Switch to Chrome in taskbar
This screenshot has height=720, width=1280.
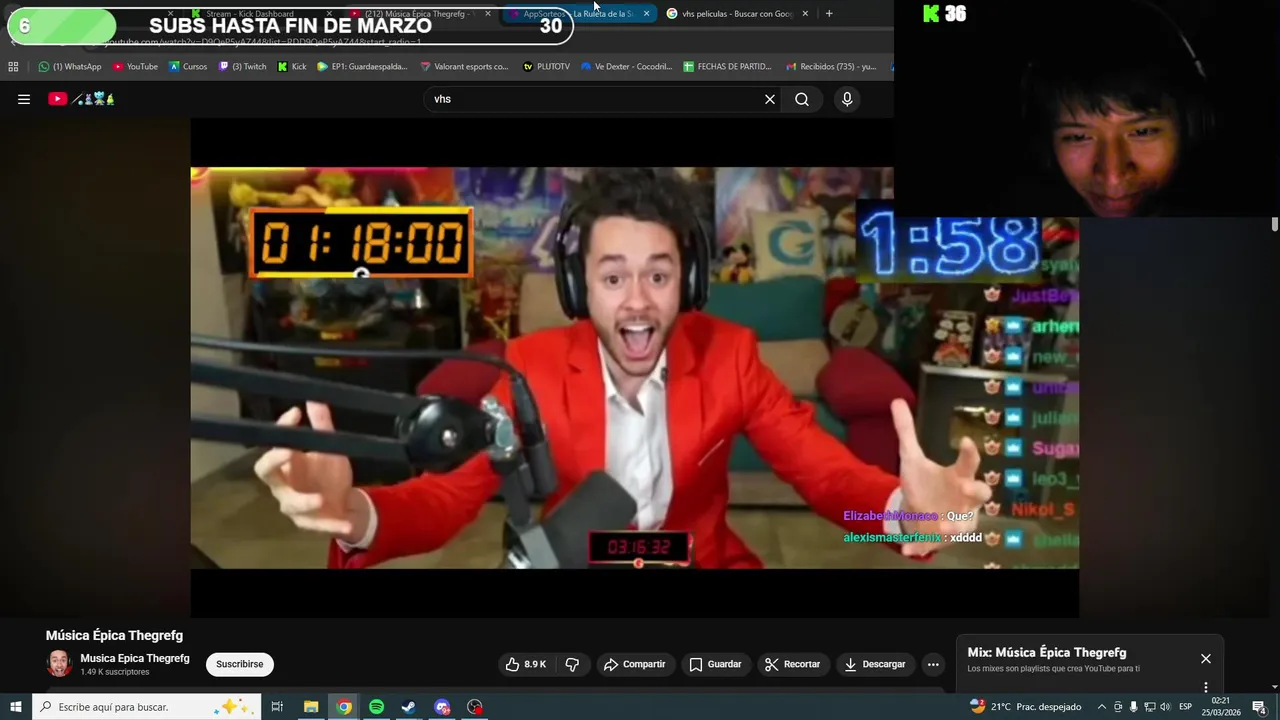tap(344, 707)
